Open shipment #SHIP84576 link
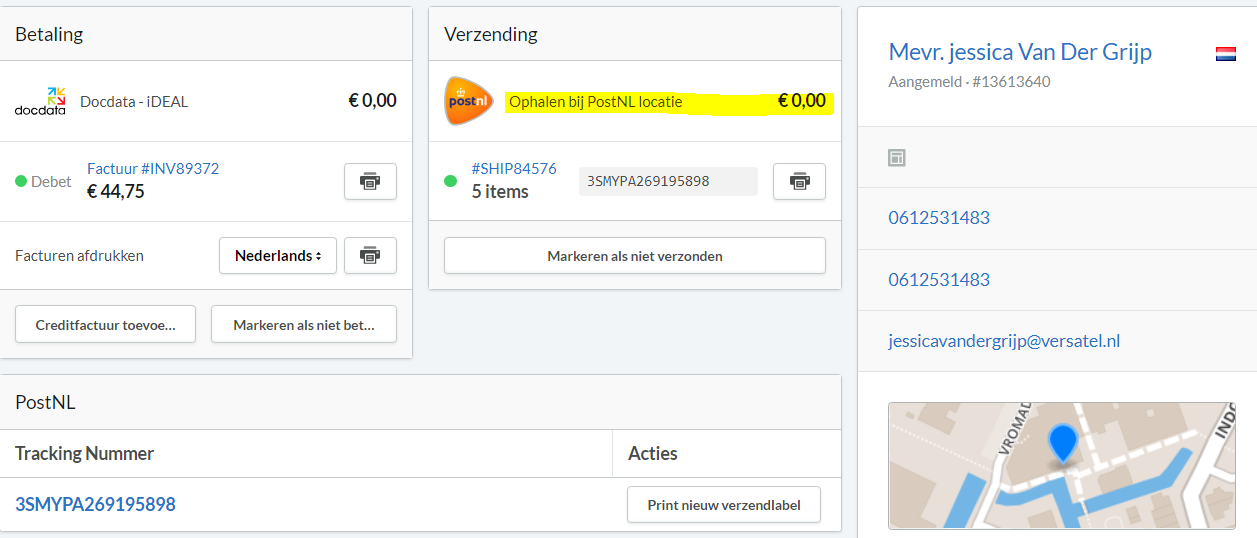The width and height of the screenshot is (1257, 538). click(513, 168)
